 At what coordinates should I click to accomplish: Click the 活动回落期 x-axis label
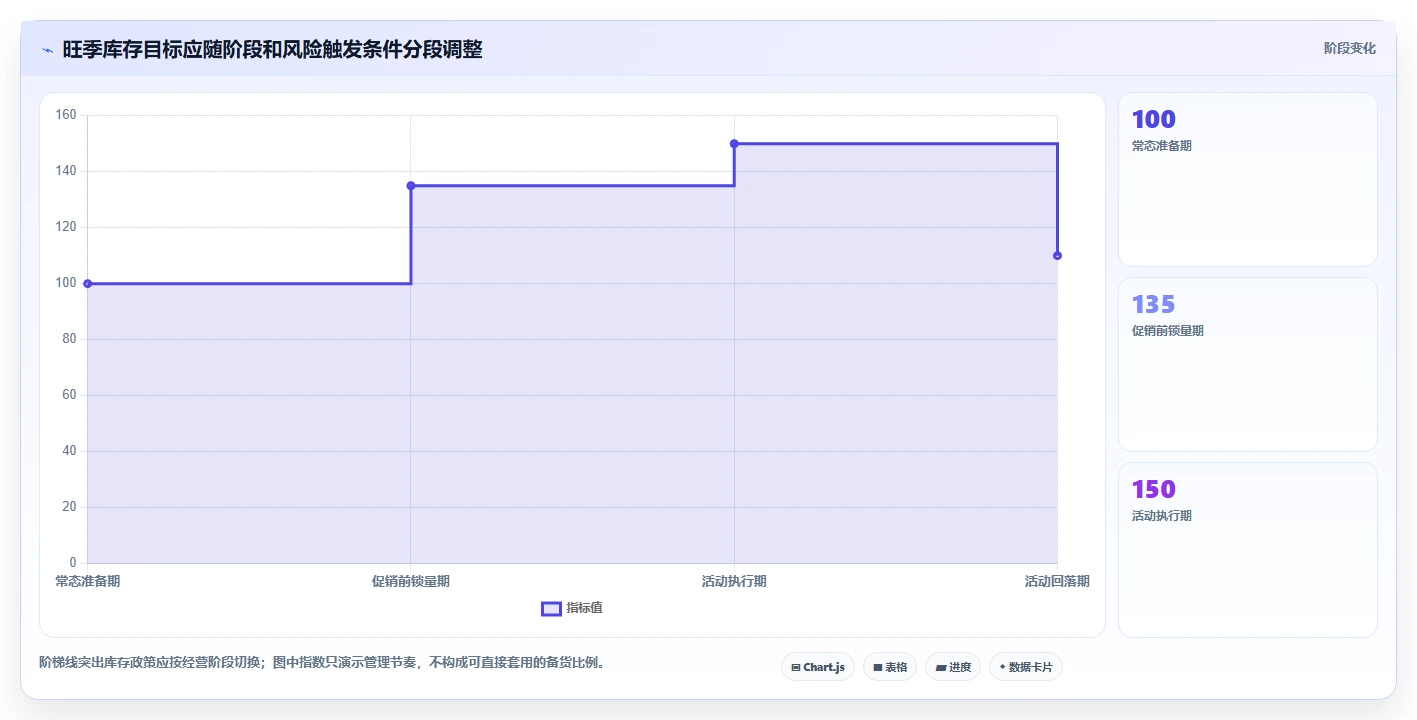point(1057,582)
